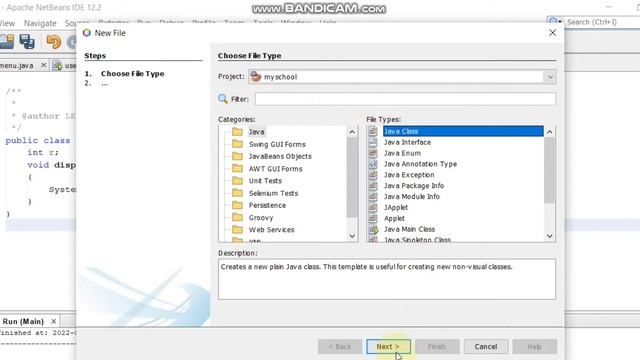Click Categories scroll down arrow

tap(352, 236)
